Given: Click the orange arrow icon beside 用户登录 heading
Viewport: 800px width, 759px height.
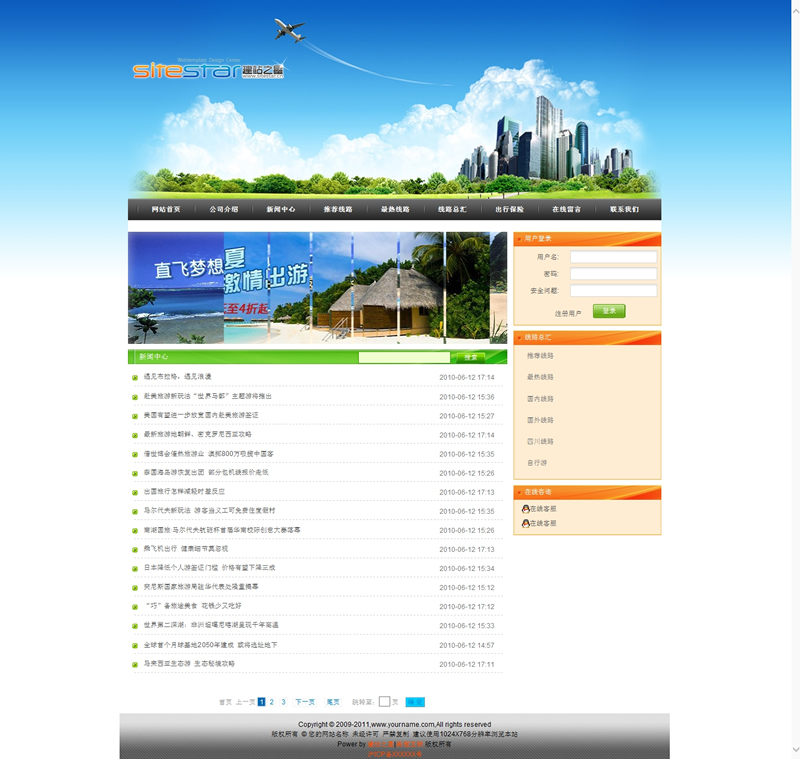Looking at the screenshot, I should coord(519,239).
